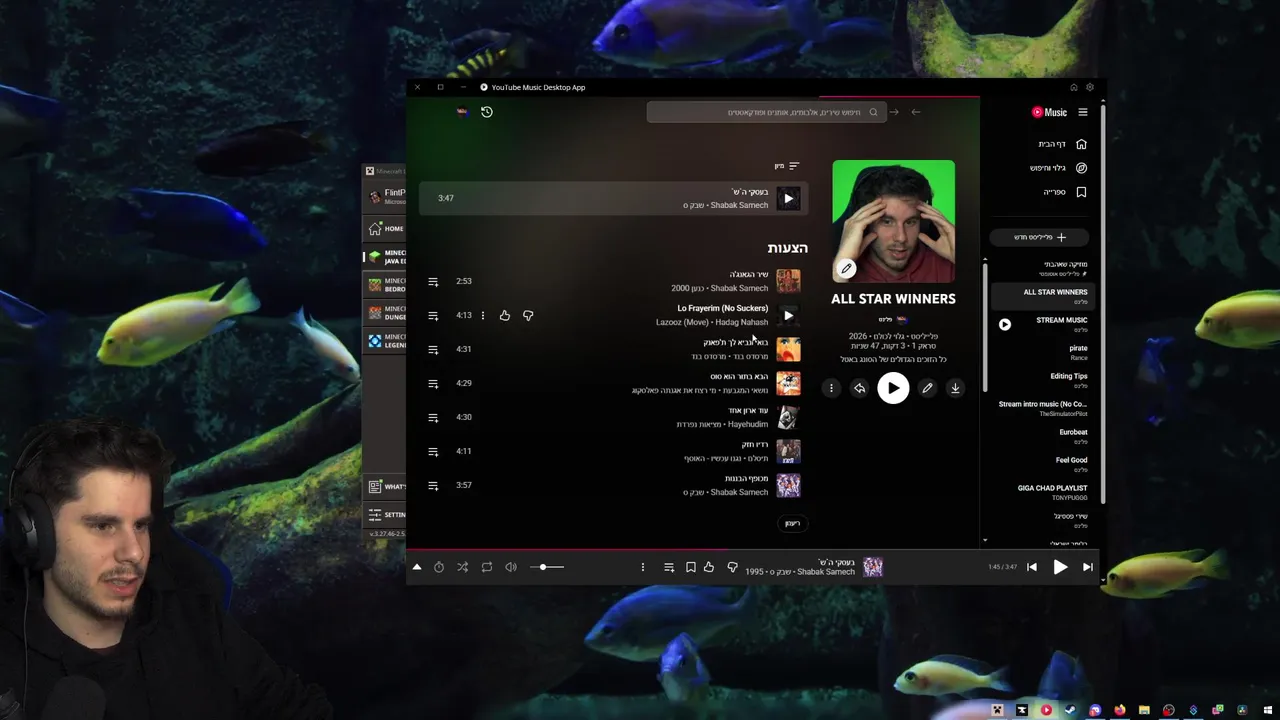Toggle repeat mode in the player bar
This screenshot has width=1280, height=720.
[x=487, y=567]
